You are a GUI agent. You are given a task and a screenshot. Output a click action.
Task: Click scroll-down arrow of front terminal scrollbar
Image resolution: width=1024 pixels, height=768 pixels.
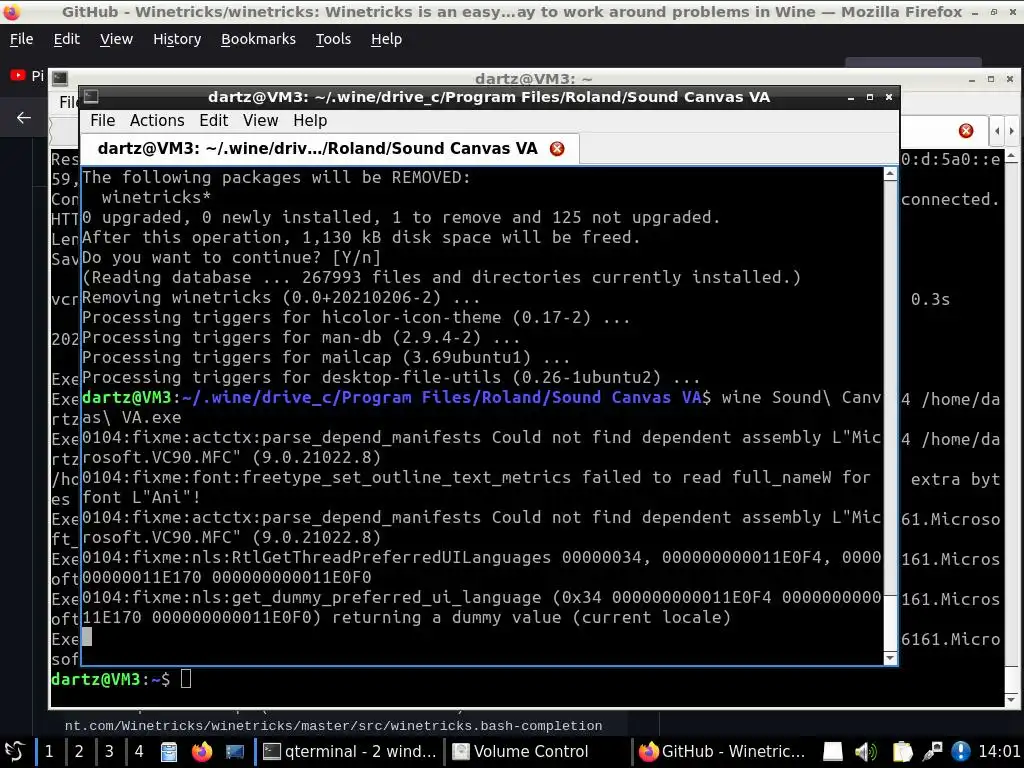coord(890,658)
